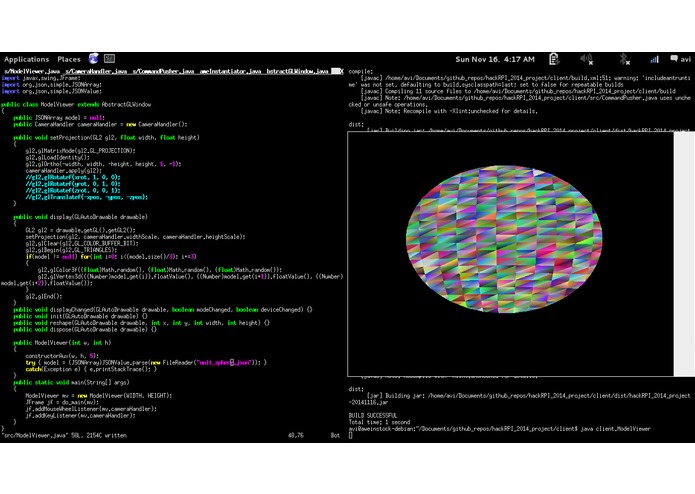Click the commented glRotatef(zrot line
The image size is (695, 494).
[x=73, y=191]
